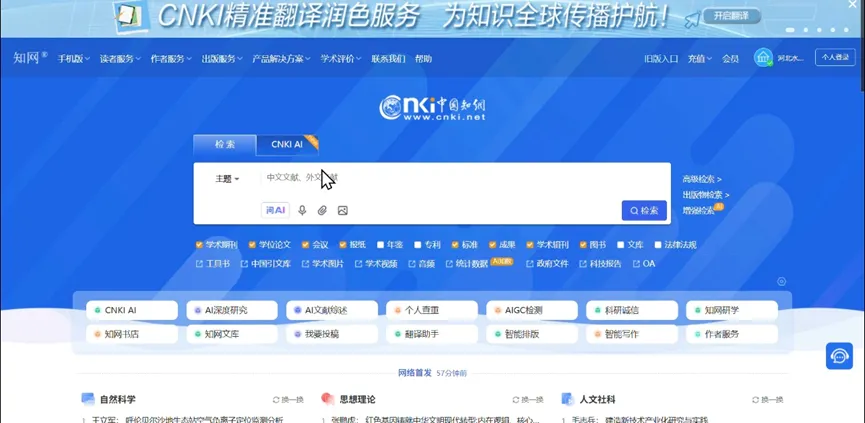
Task: Open the 翻译助手 tool tile
Action: click(x=432, y=334)
